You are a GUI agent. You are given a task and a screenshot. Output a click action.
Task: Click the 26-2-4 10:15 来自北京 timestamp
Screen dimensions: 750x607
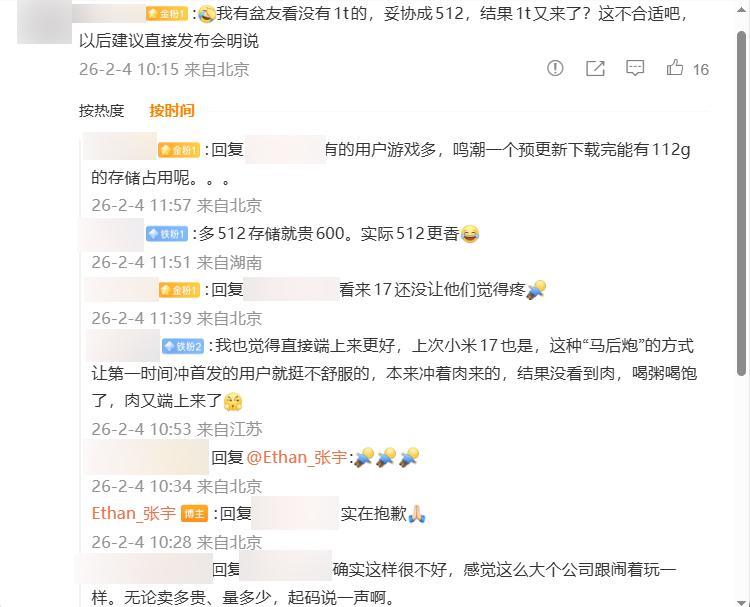pos(164,69)
